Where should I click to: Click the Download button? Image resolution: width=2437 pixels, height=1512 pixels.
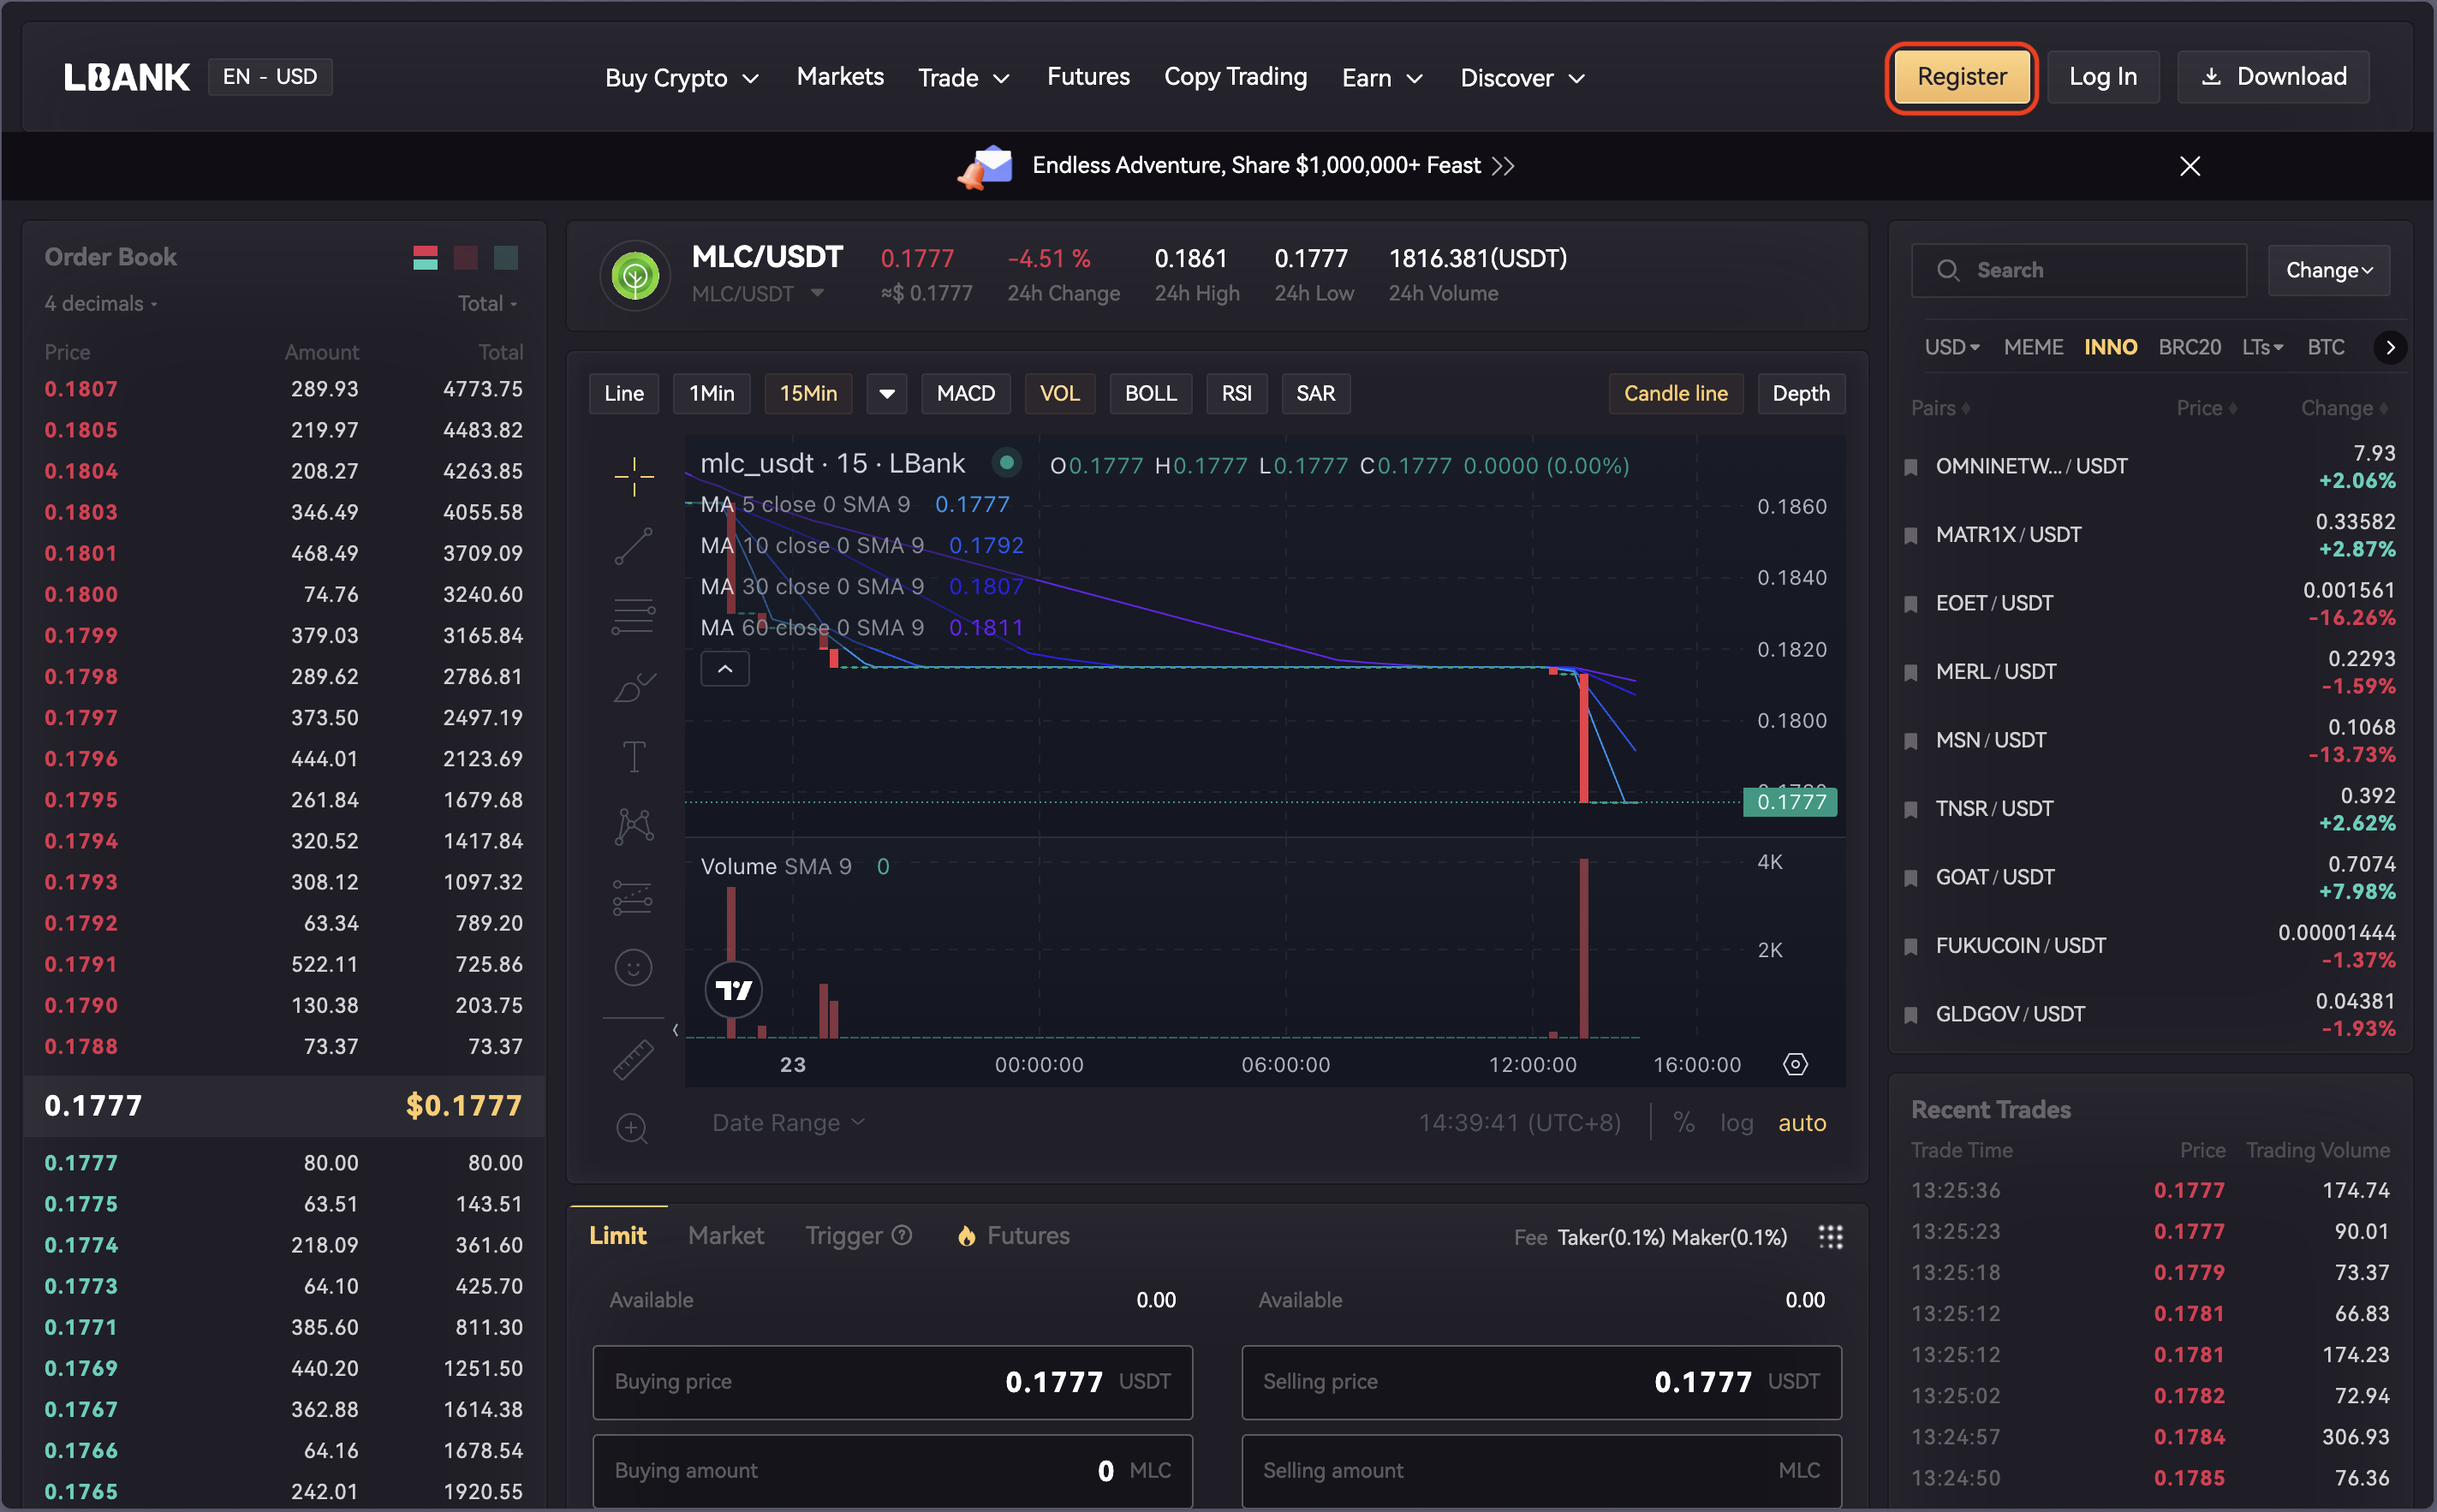click(x=2273, y=77)
